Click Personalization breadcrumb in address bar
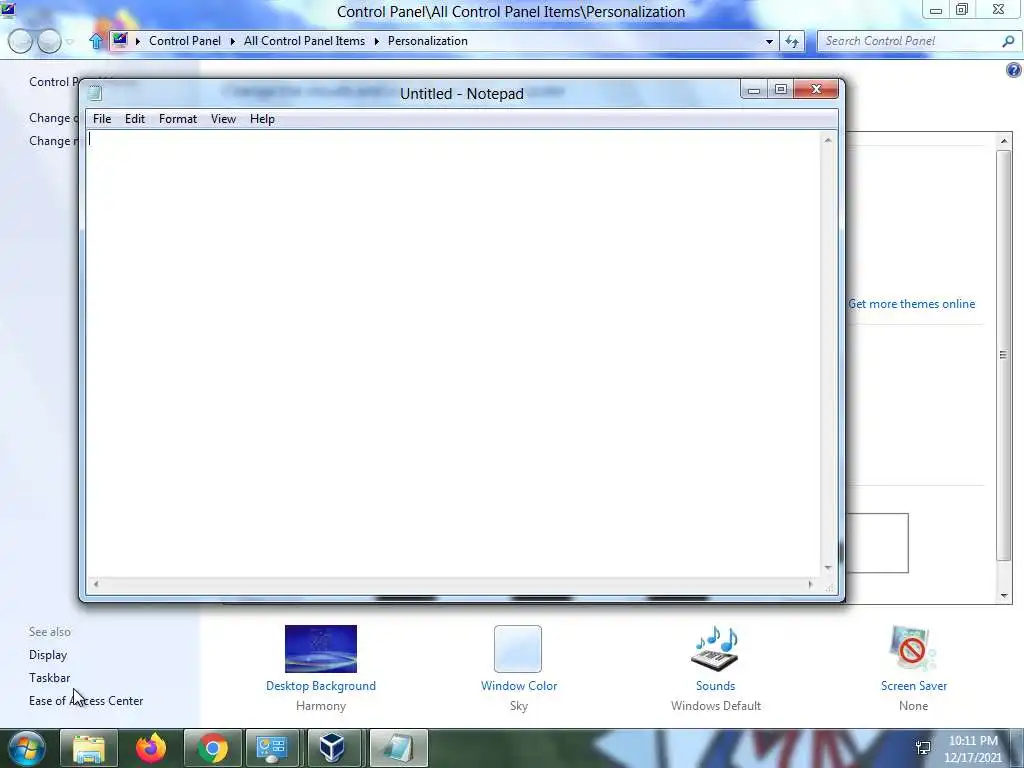 point(428,41)
